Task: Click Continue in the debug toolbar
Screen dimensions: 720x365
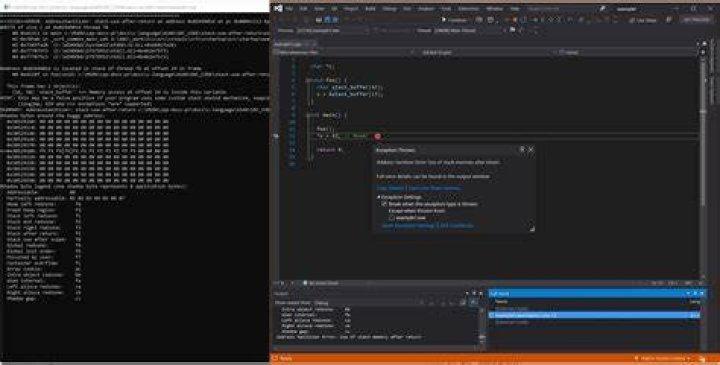Action: click(x=454, y=20)
